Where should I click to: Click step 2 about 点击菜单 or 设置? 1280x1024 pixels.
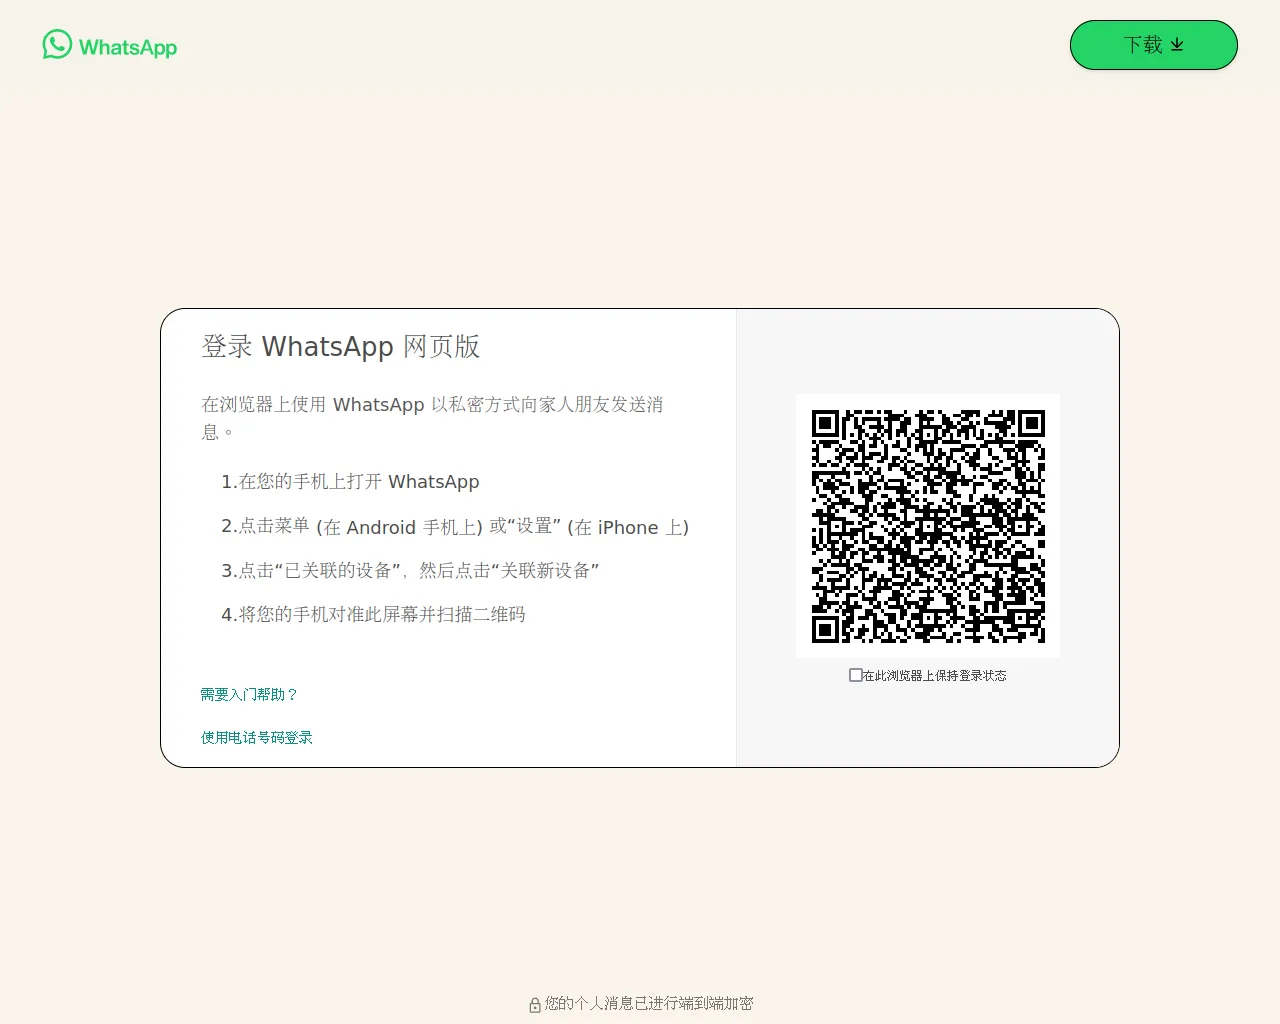[x=455, y=526]
